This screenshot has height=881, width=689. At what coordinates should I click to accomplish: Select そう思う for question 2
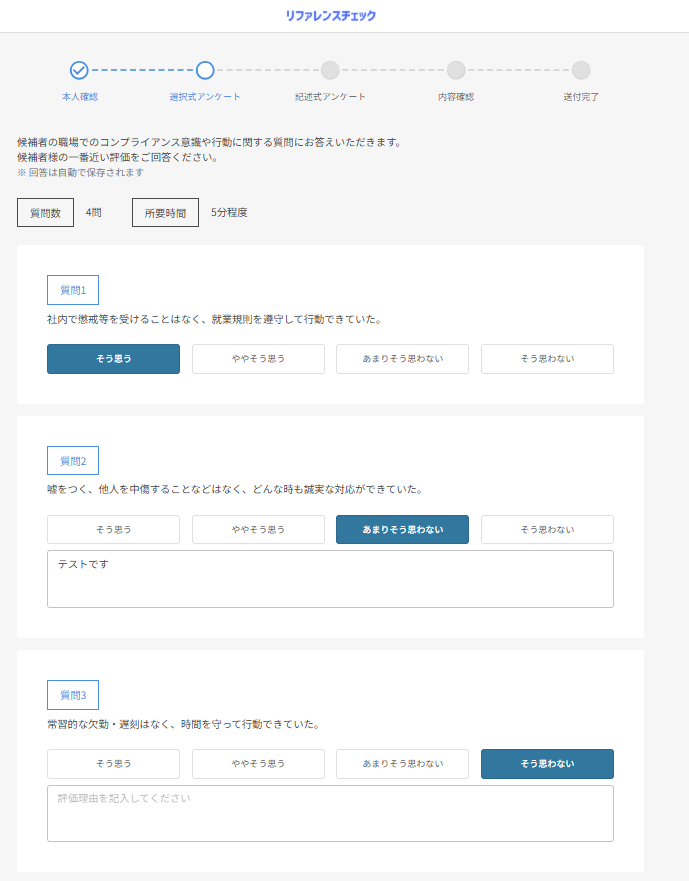pos(113,530)
